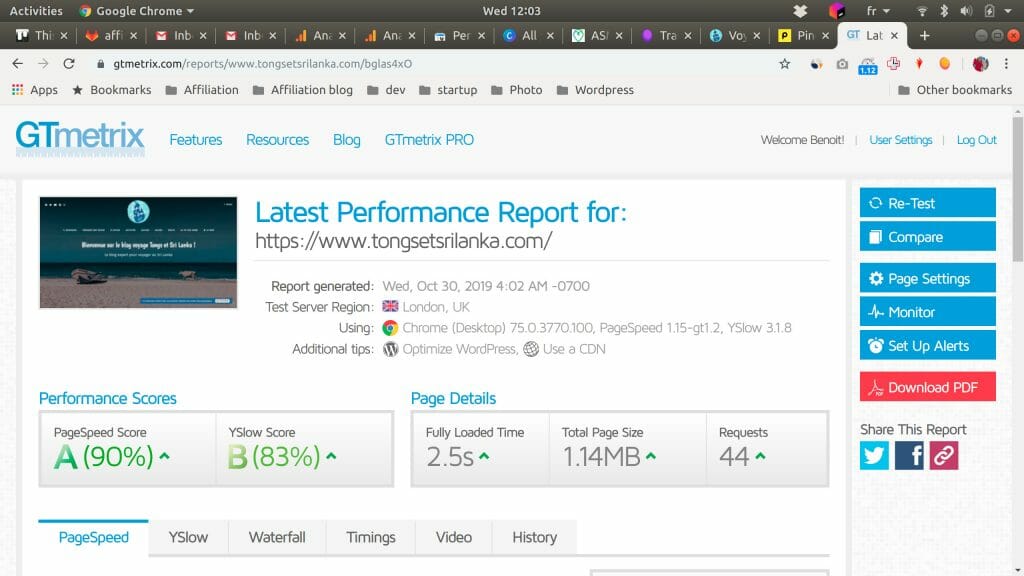Open Chrome profile avatar

(980, 64)
